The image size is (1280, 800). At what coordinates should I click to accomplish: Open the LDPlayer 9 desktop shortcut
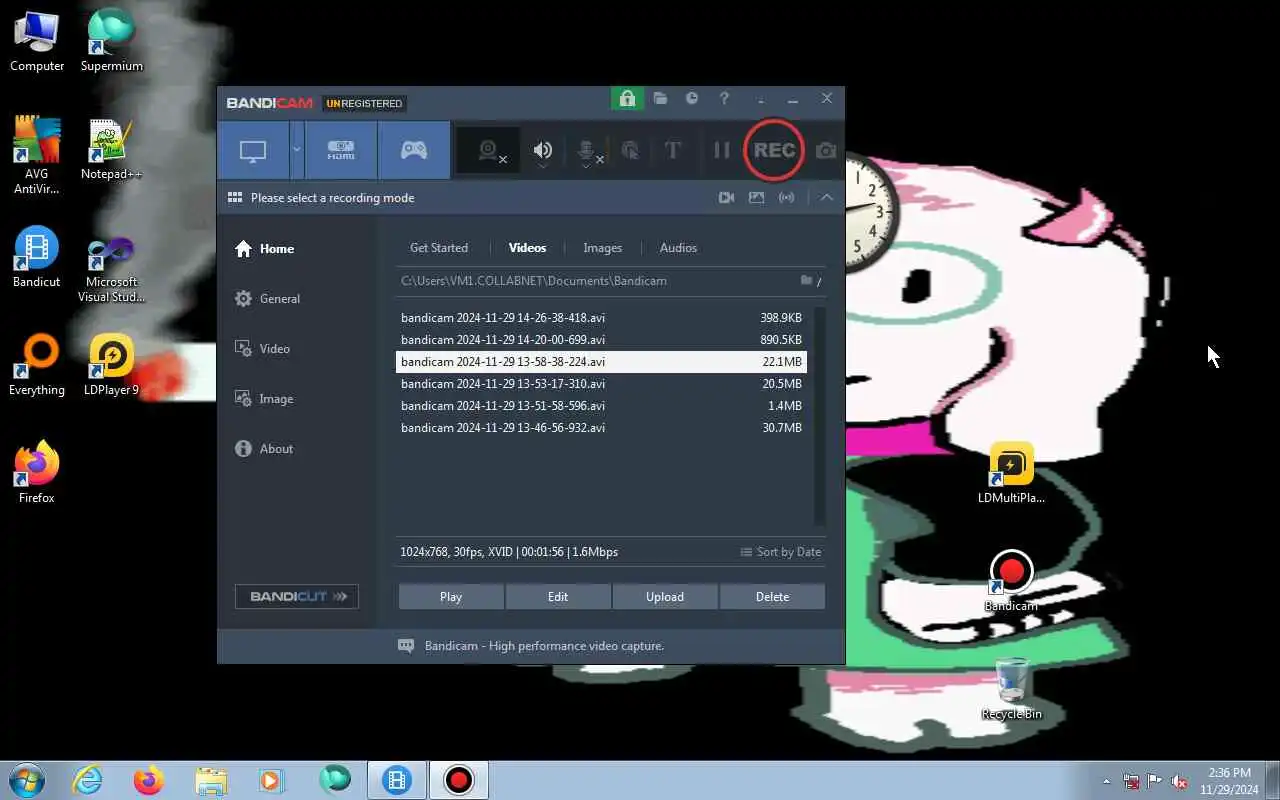(112, 365)
